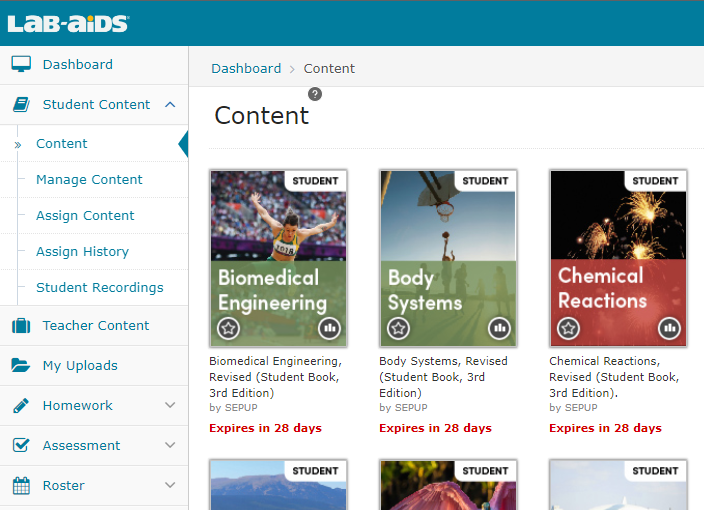
Task: Open Assign History submenu item
Action: click(82, 252)
